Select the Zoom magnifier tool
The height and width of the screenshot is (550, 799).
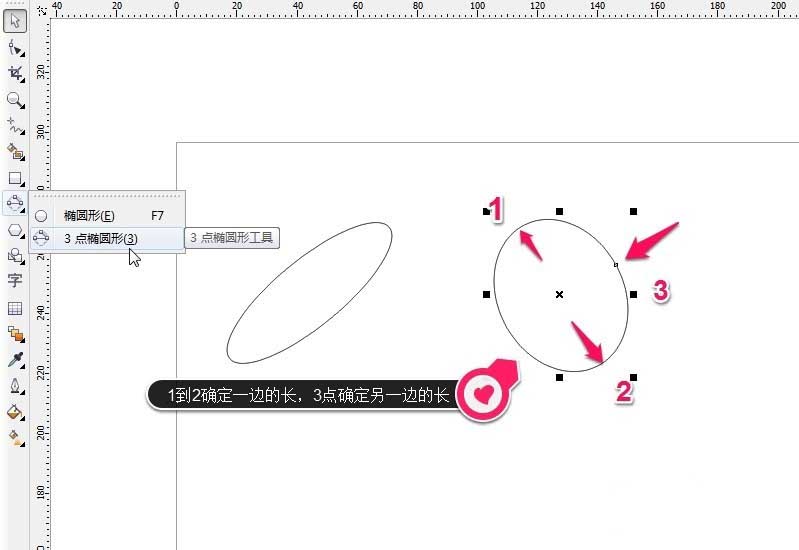[x=15, y=100]
